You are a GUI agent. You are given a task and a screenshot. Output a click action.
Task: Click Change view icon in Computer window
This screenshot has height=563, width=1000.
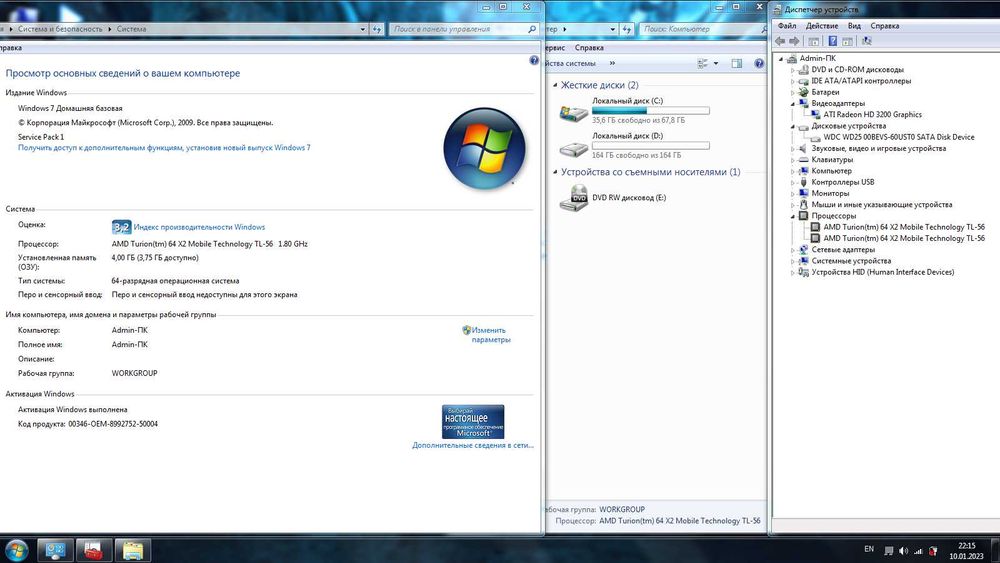(703, 63)
